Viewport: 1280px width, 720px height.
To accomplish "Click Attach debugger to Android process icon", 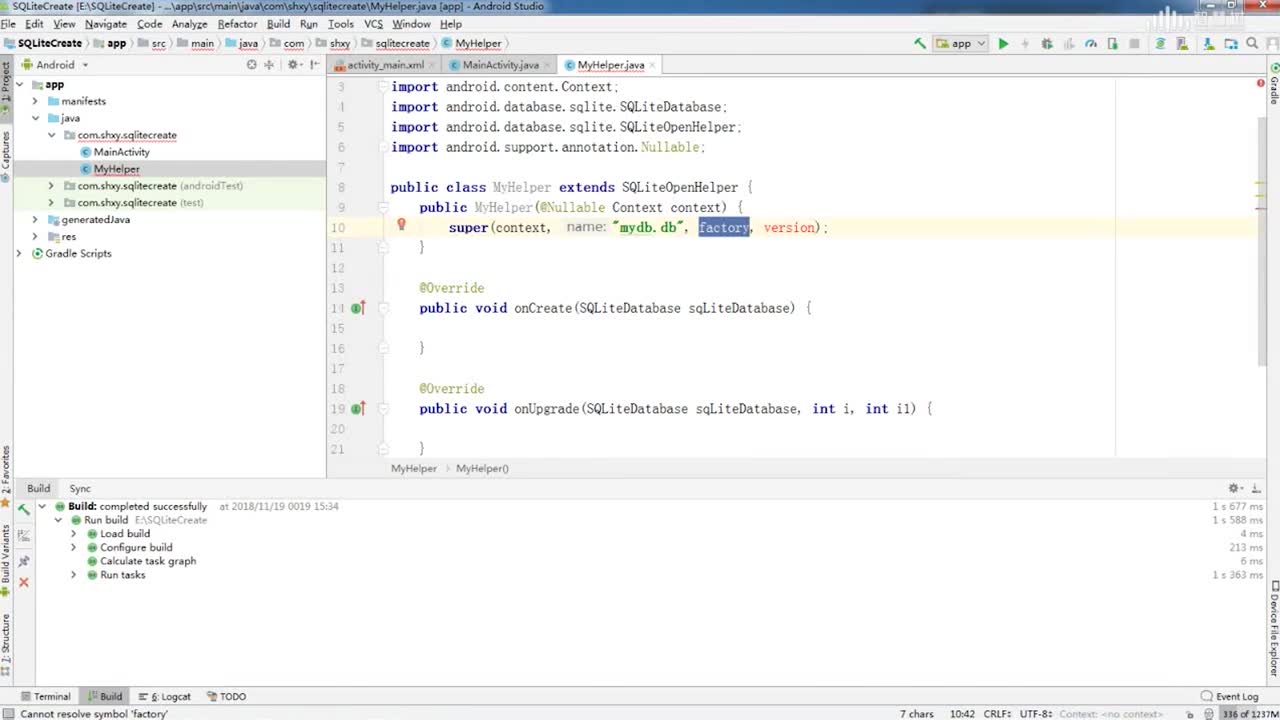I will pos(1112,44).
